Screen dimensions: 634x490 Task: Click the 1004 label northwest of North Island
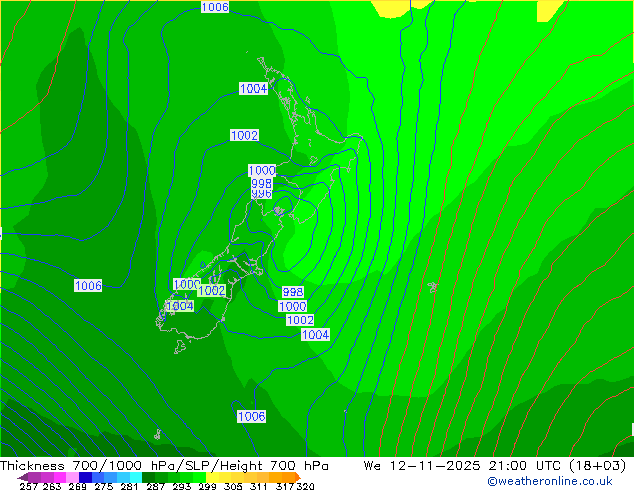click(x=254, y=89)
